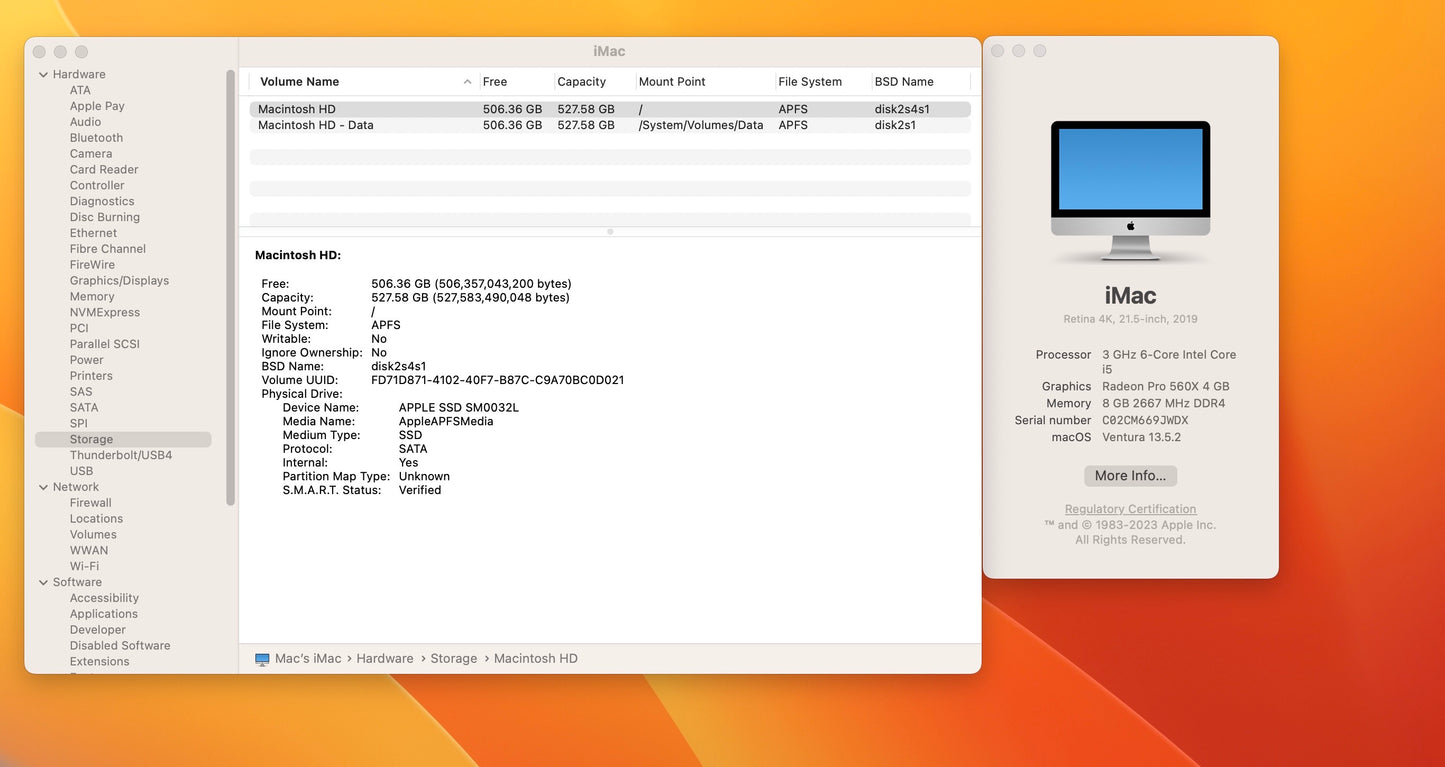Screen dimensions: 1445x767
Task: Select Thunderbolt/USB4 in the sidebar
Action: pyautogui.click(x=120, y=456)
